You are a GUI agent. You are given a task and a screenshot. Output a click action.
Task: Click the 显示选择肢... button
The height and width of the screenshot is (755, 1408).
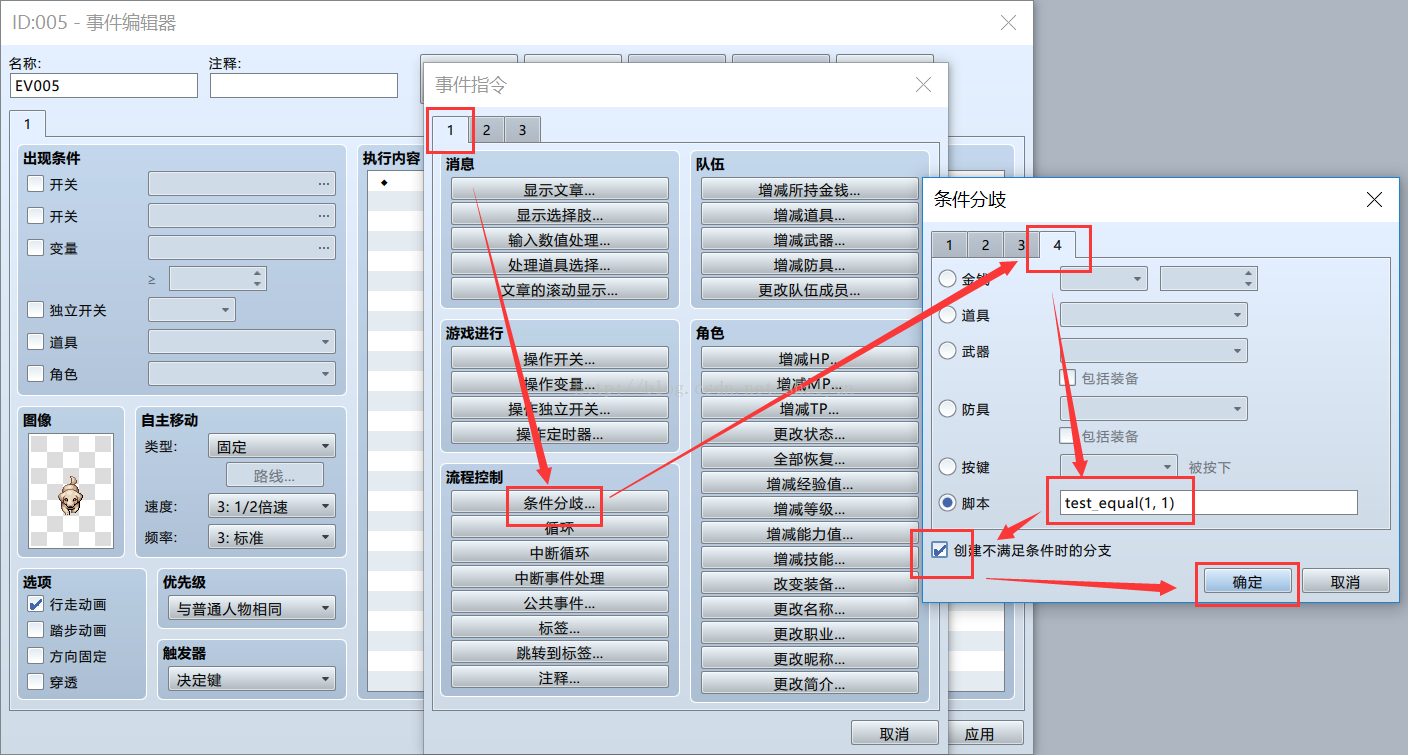pyautogui.click(x=560, y=214)
